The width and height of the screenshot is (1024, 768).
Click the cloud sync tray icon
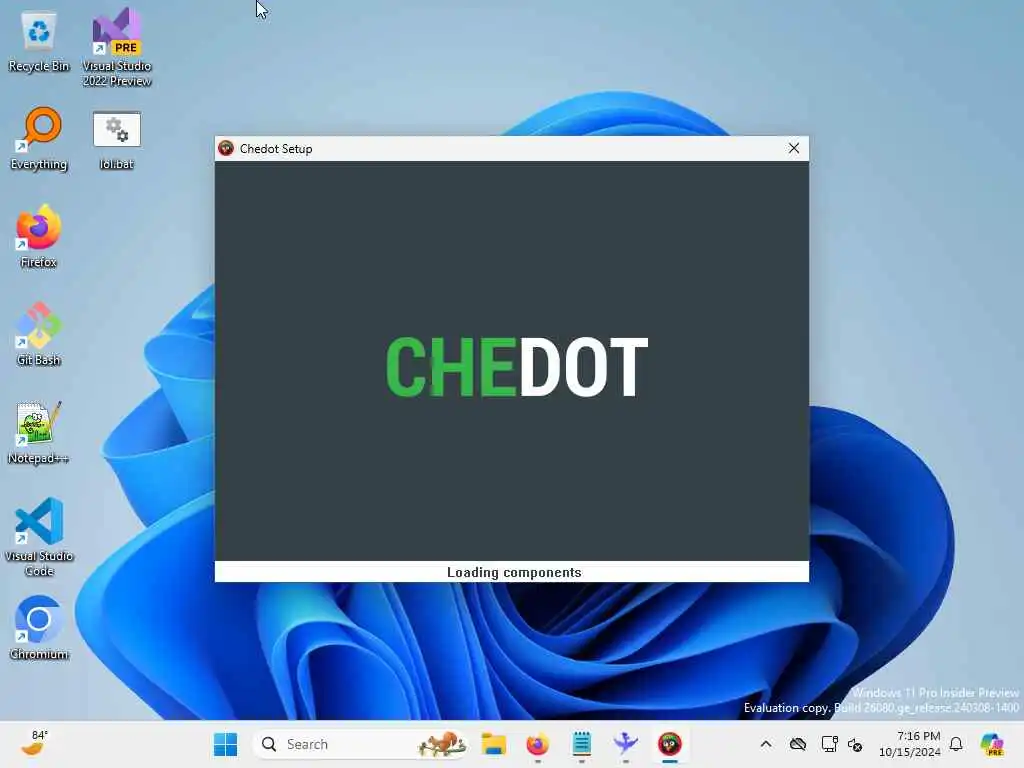click(797, 744)
